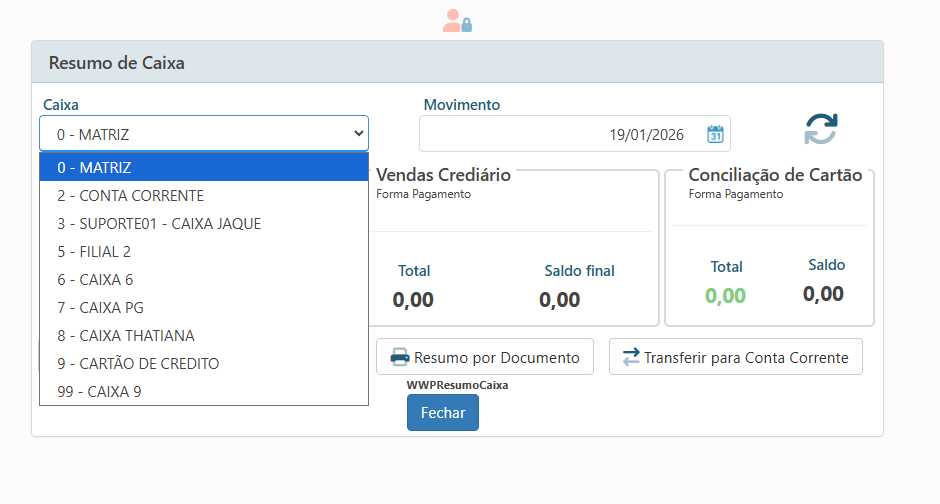
Task: Click the Resumo de Caixa panel header
Action: click(457, 62)
